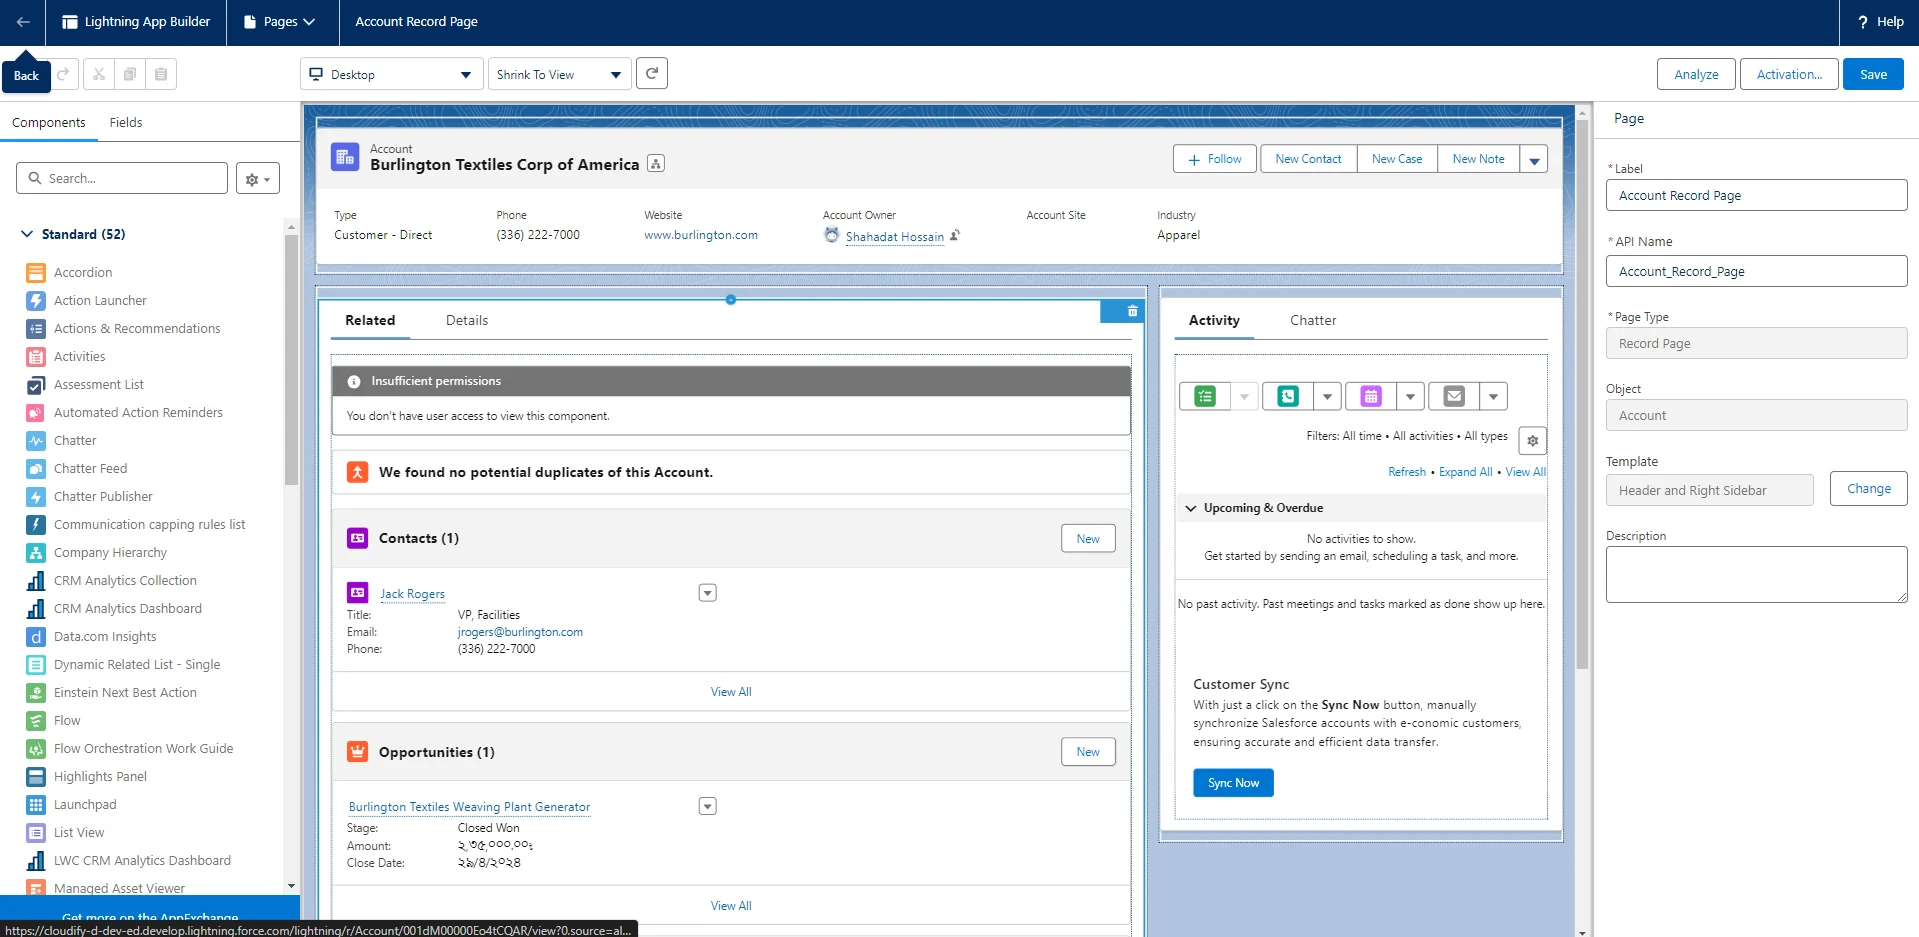Click the back arrow icon in header
Image resolution: width=1919 pixels, height=937 pixels.
22,22
